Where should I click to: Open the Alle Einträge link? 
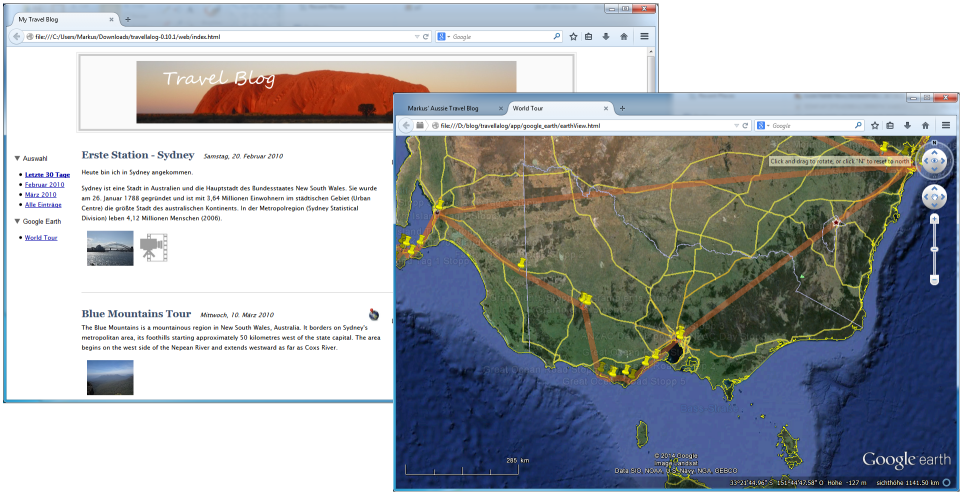tap(43, 204)
